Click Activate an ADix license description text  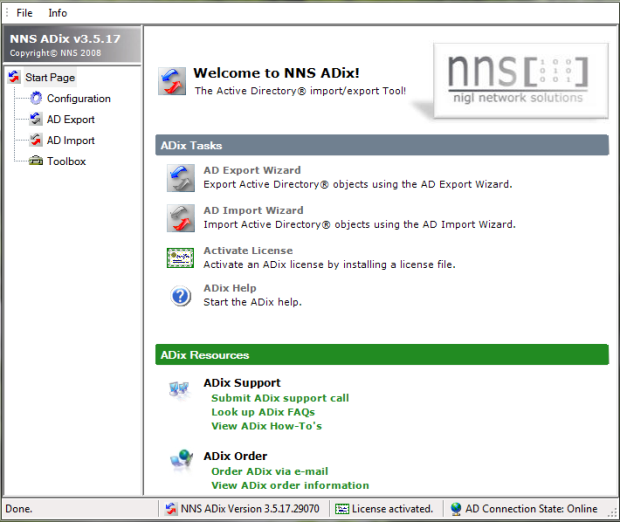[329, 264]
